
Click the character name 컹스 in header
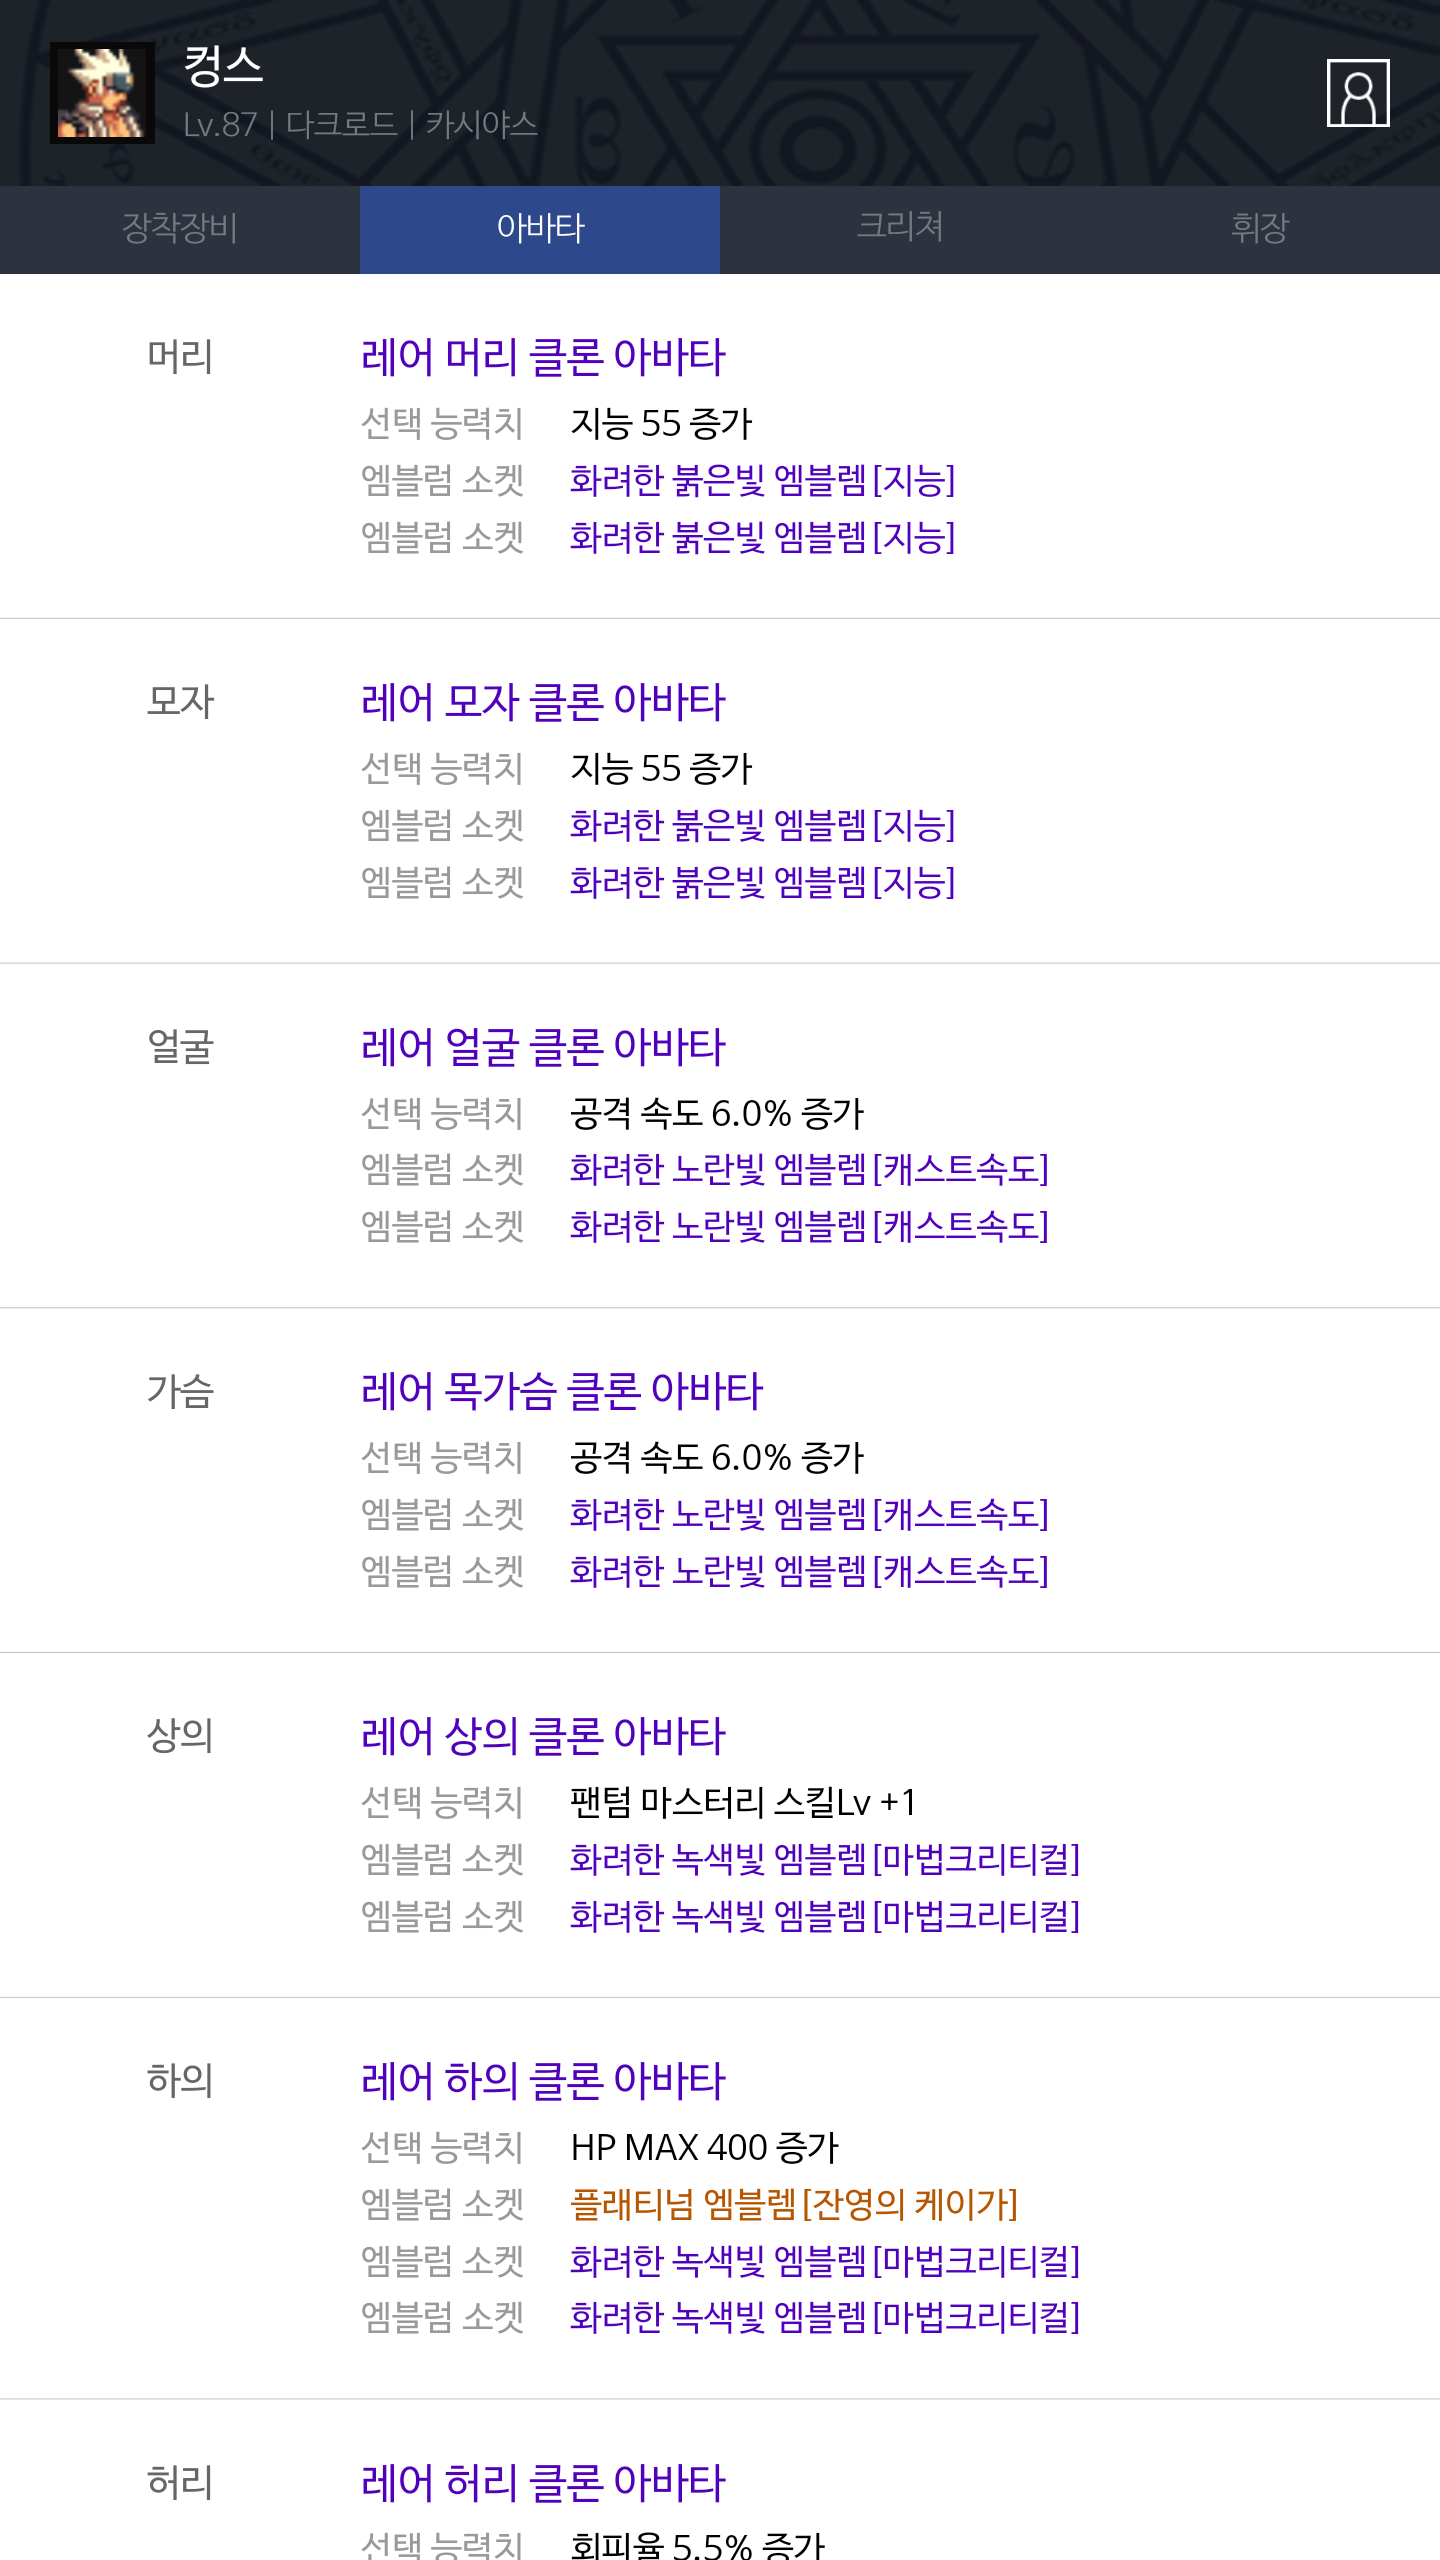(x=223, y=67)
